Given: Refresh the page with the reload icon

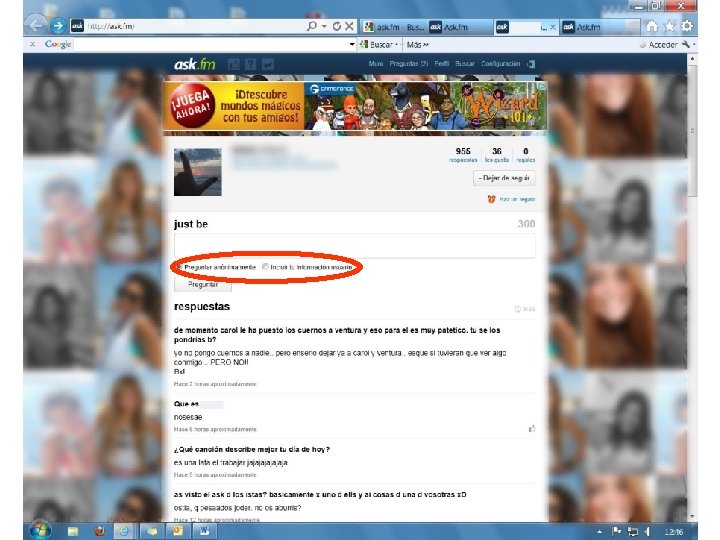Looking at the screenshot, I should tap(337, 26).
